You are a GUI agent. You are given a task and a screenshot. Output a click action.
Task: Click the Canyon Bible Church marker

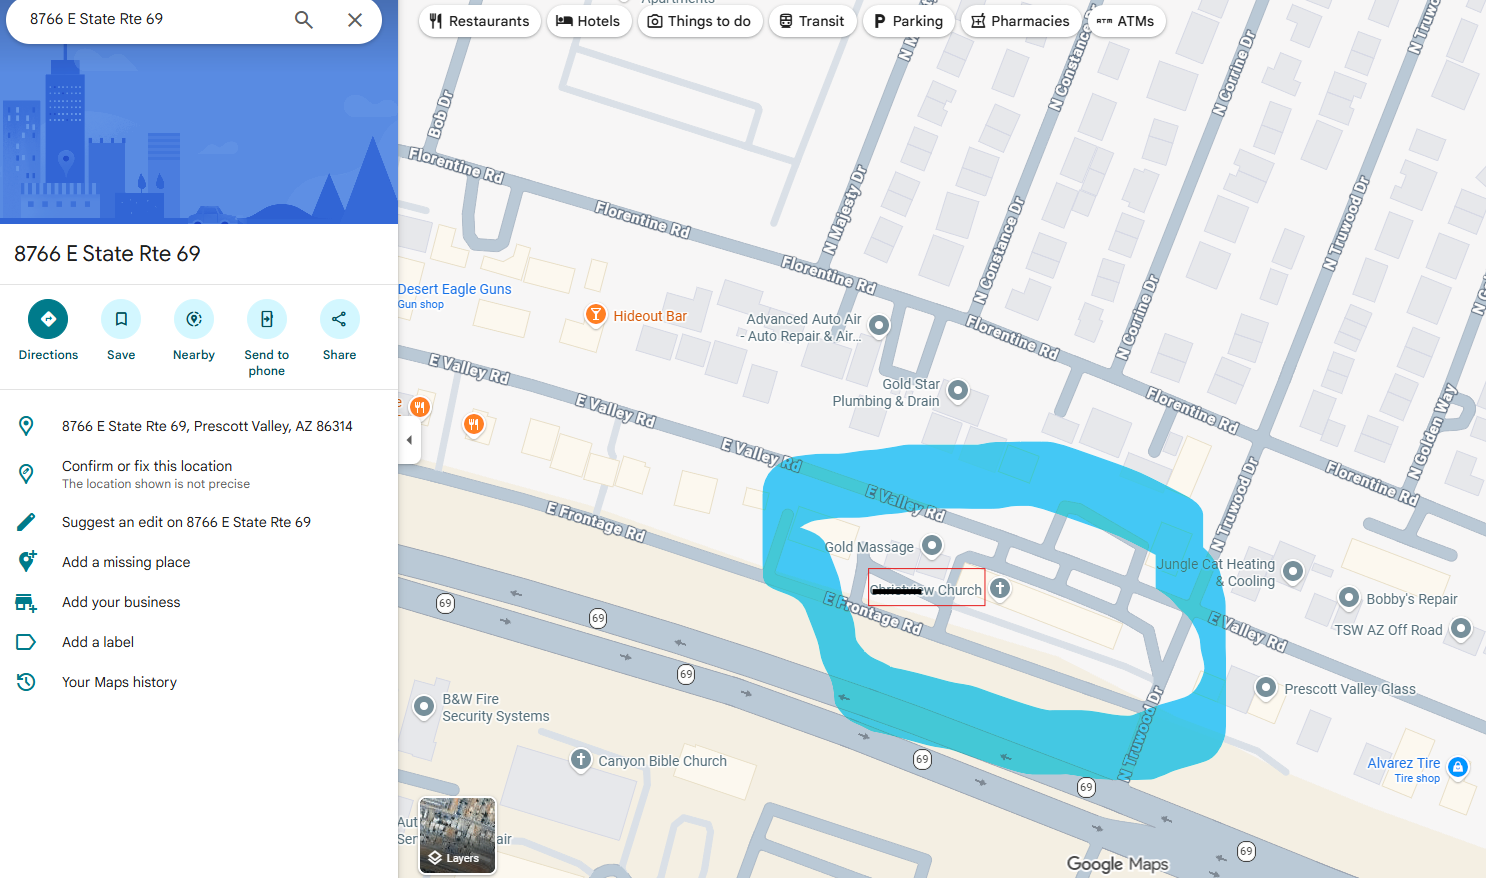(581, 760)
